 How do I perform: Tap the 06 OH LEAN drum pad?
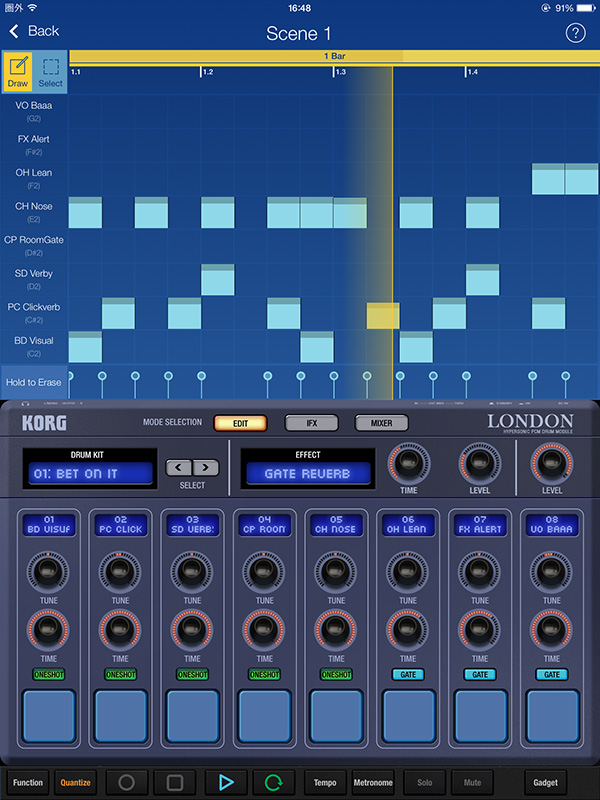pos(408,716)
